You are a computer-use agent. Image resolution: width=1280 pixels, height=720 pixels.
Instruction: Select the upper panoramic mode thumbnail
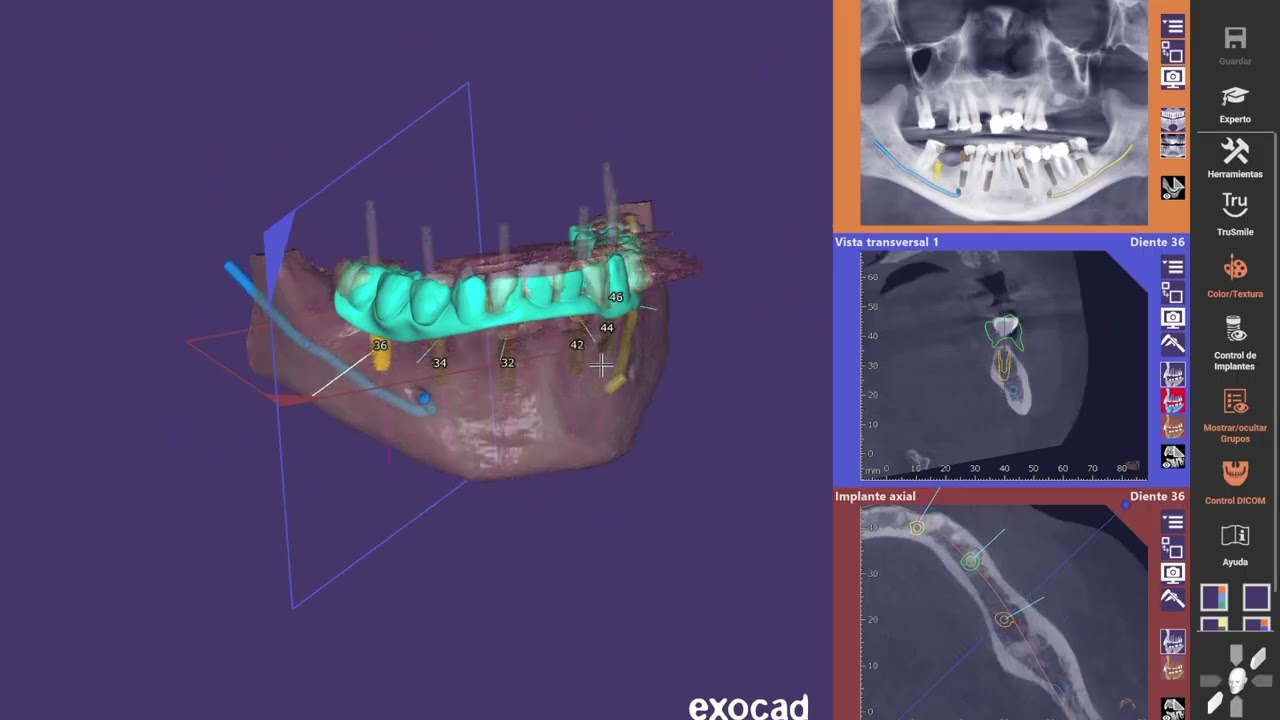pyautogui.click(x=1173, y=120)
